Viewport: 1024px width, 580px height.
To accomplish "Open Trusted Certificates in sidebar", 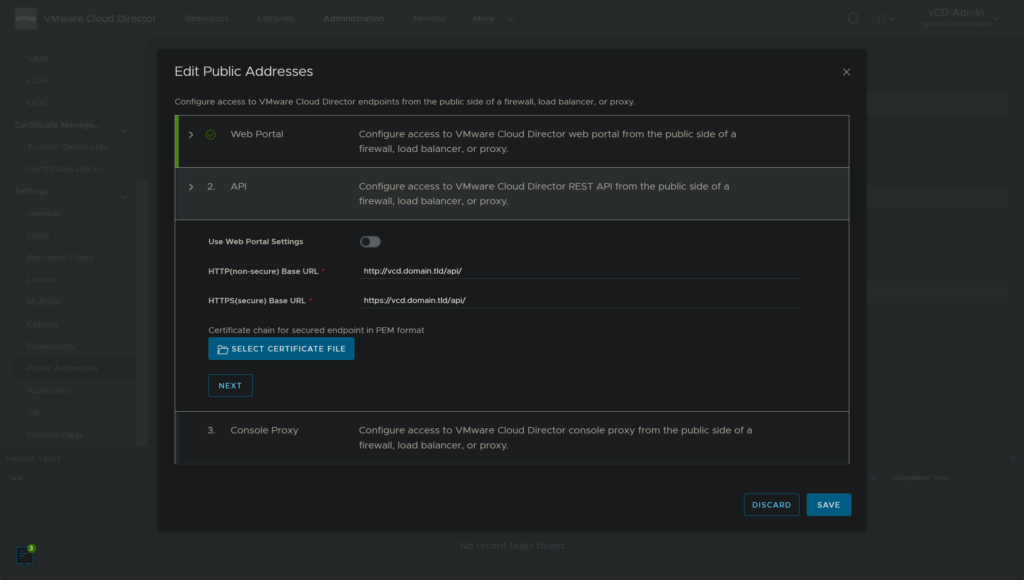I will click(67, 147).
